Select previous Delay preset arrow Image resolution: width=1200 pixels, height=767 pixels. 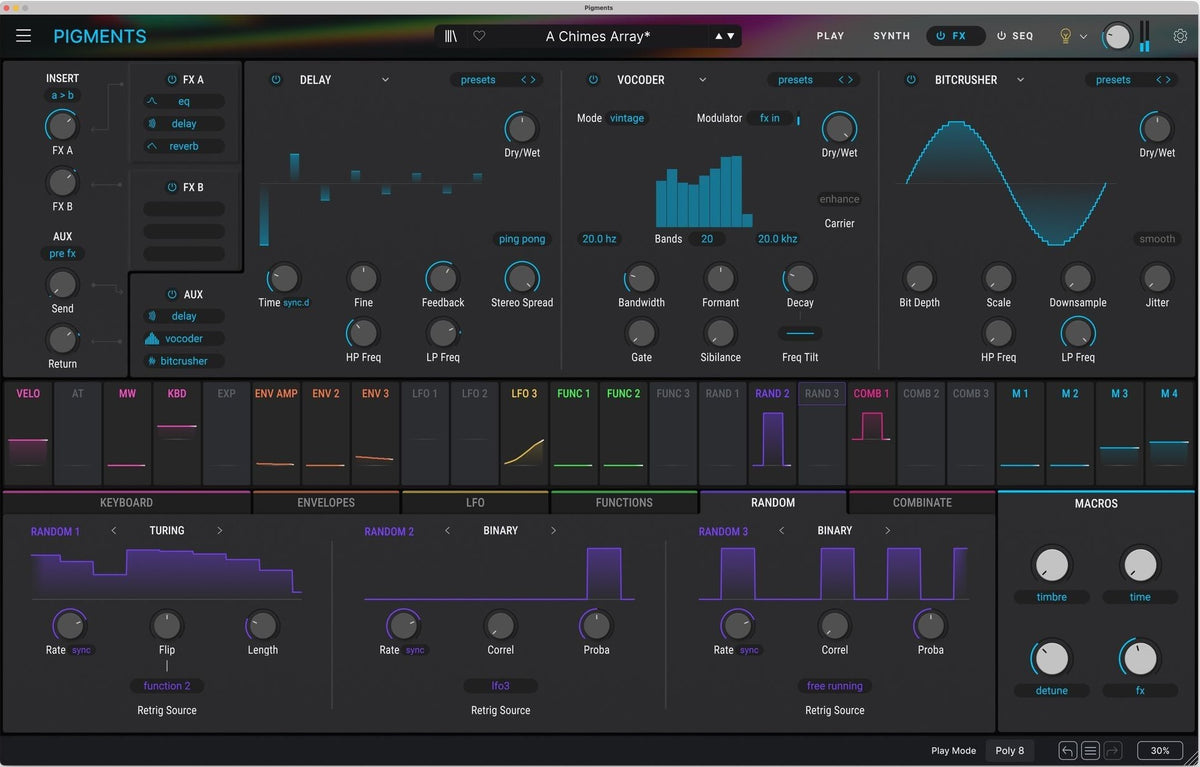click(525, 80)
